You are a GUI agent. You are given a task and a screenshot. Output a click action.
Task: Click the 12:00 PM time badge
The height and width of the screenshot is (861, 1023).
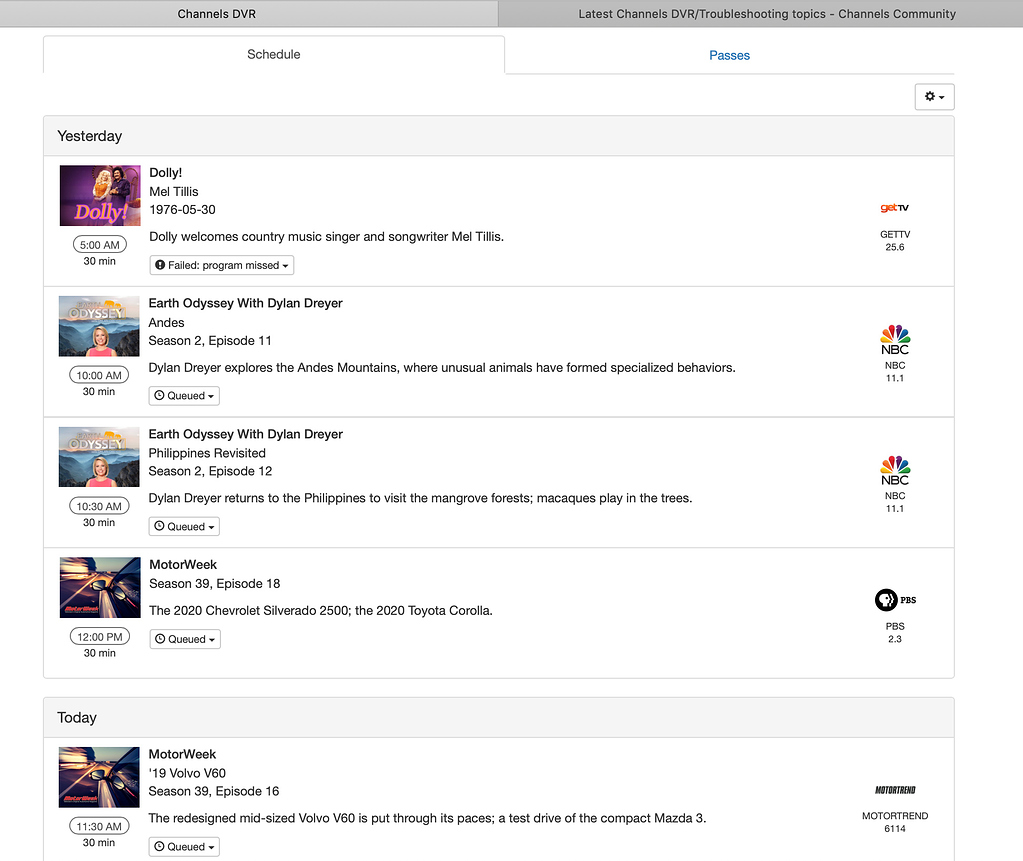[x=99, y=637]
